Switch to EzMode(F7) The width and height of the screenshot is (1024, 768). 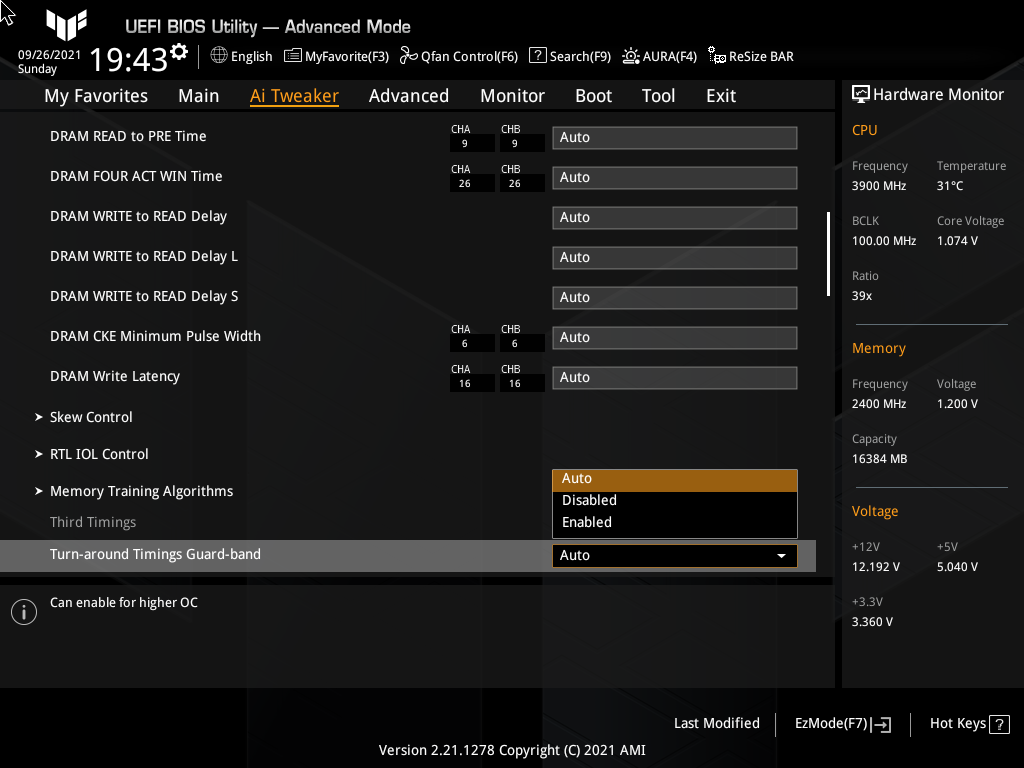(x=841, y=723)
